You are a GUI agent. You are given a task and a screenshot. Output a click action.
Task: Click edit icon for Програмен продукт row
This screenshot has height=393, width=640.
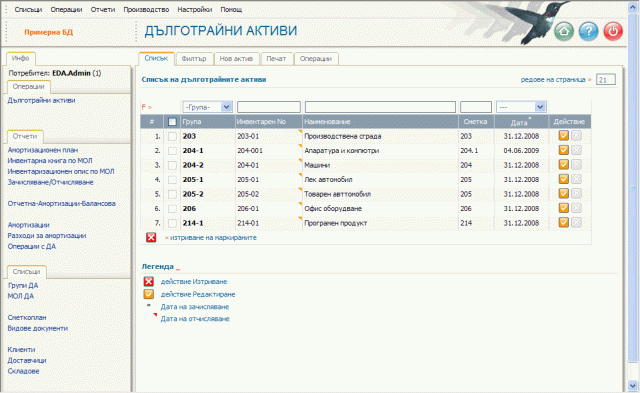point(564,223)
